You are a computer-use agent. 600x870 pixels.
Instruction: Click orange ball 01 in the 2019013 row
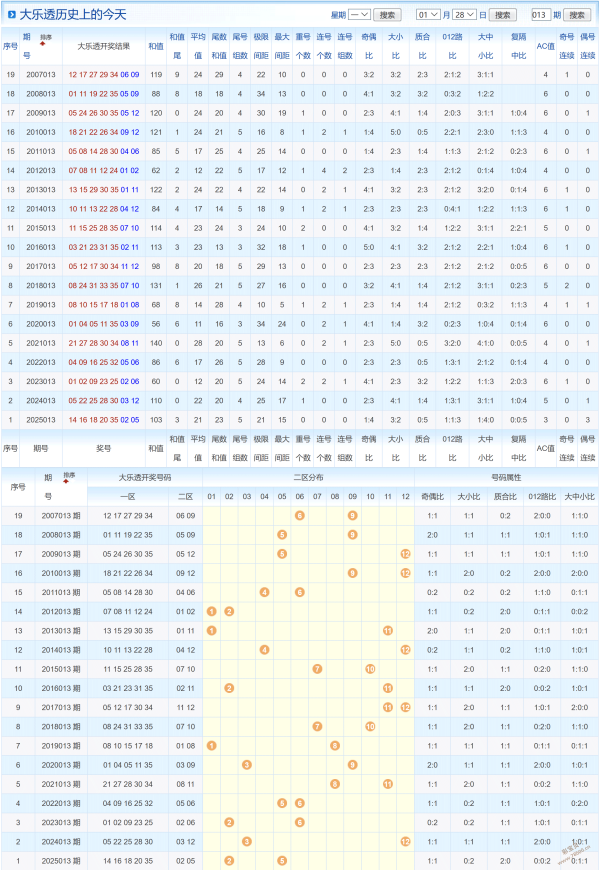tap(211, 745)
